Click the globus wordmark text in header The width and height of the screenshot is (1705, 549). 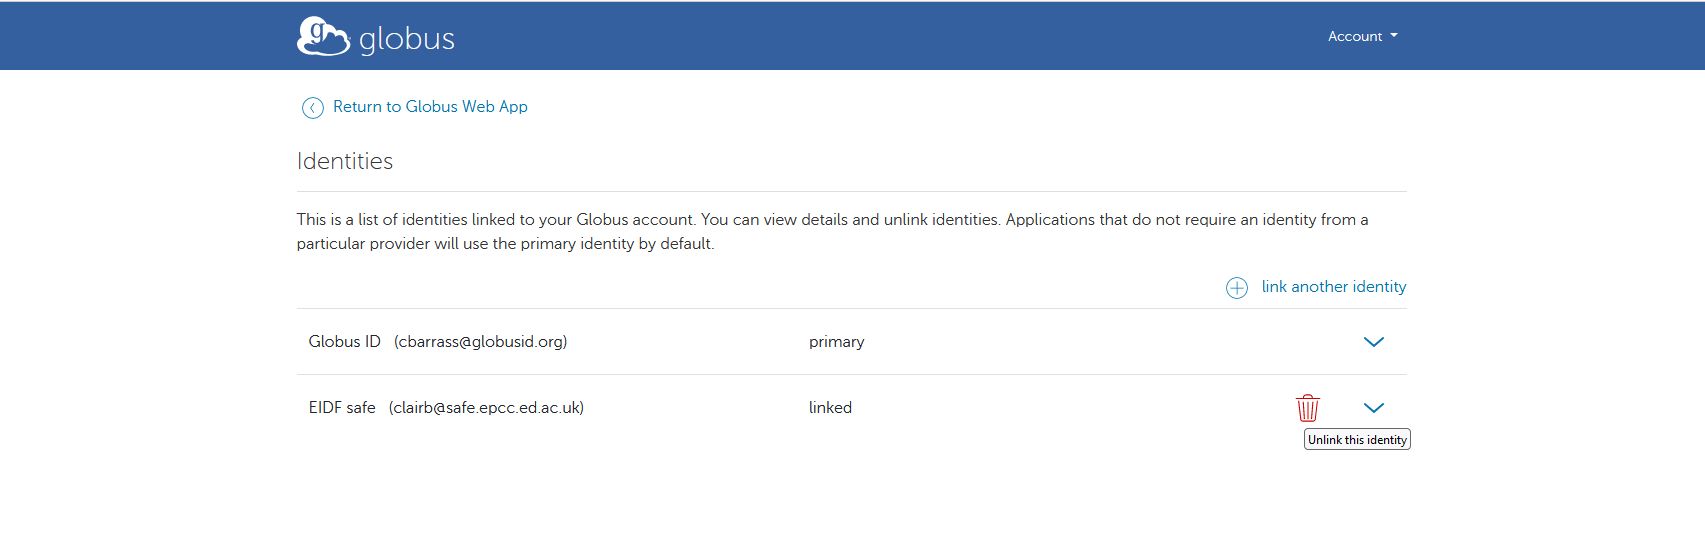point(406,40)
